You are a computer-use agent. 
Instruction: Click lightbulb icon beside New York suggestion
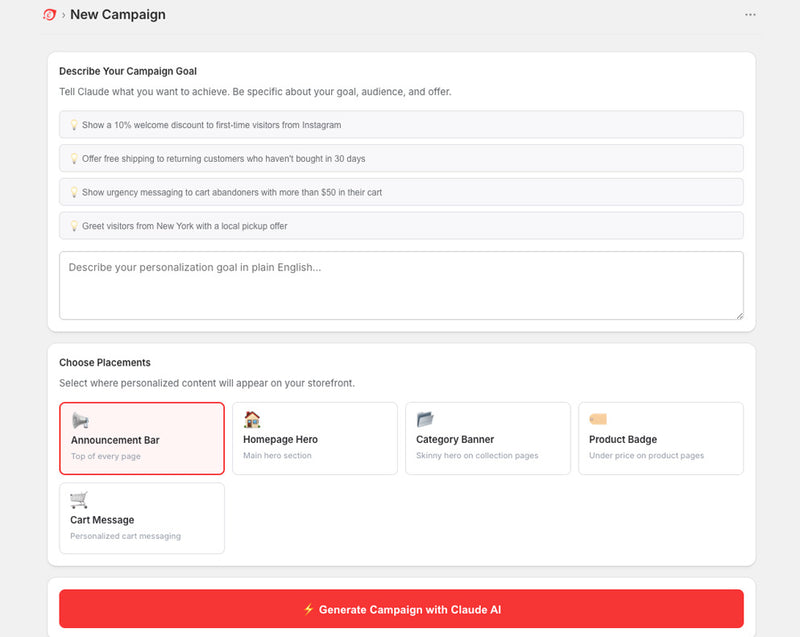coord(74,225)
